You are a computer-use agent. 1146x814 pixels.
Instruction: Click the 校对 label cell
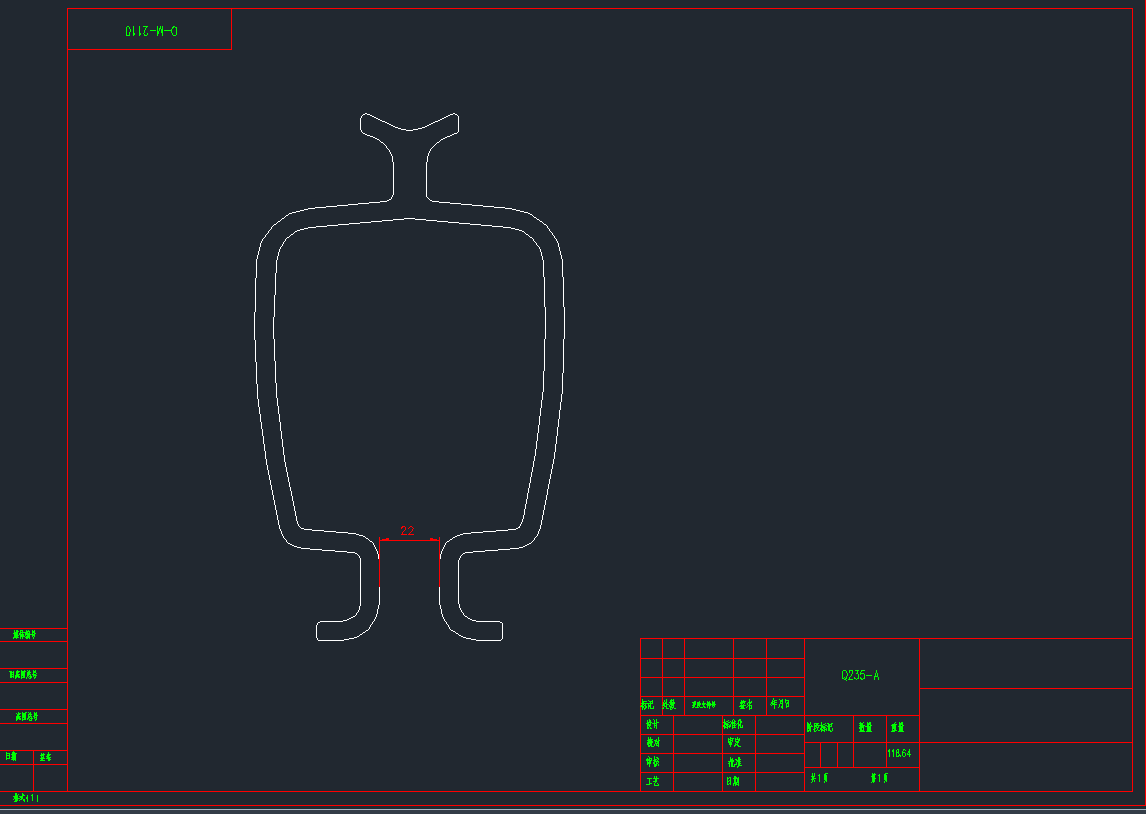coord(652,743)
